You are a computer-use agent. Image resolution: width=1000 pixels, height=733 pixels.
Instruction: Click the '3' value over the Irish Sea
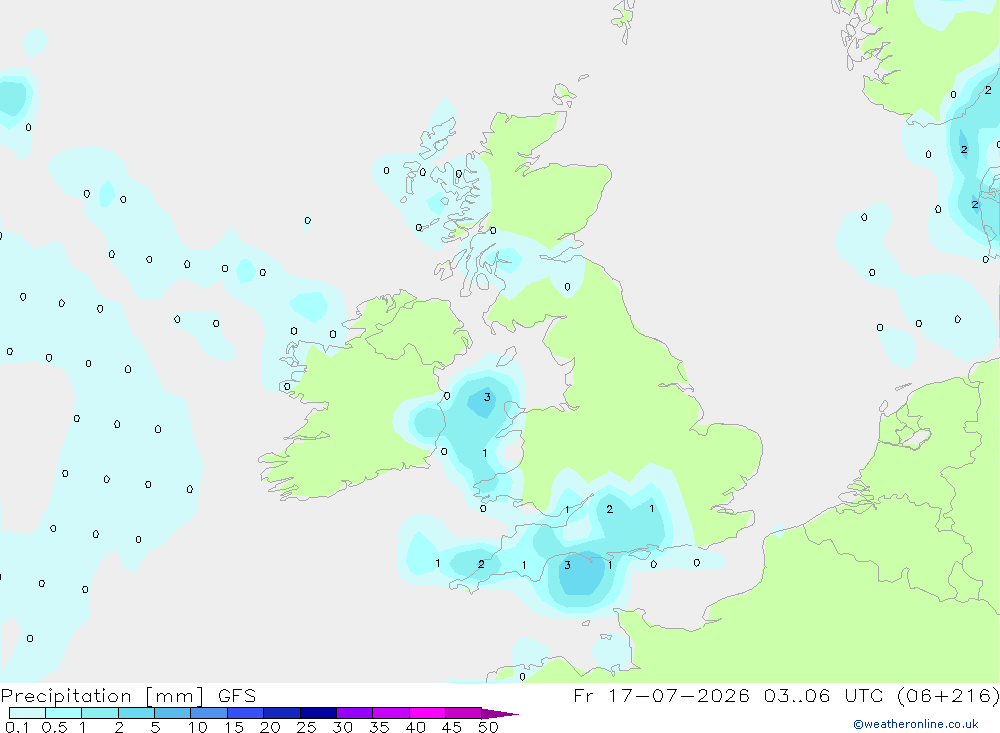pyautogui.click(x=487, y=397)
